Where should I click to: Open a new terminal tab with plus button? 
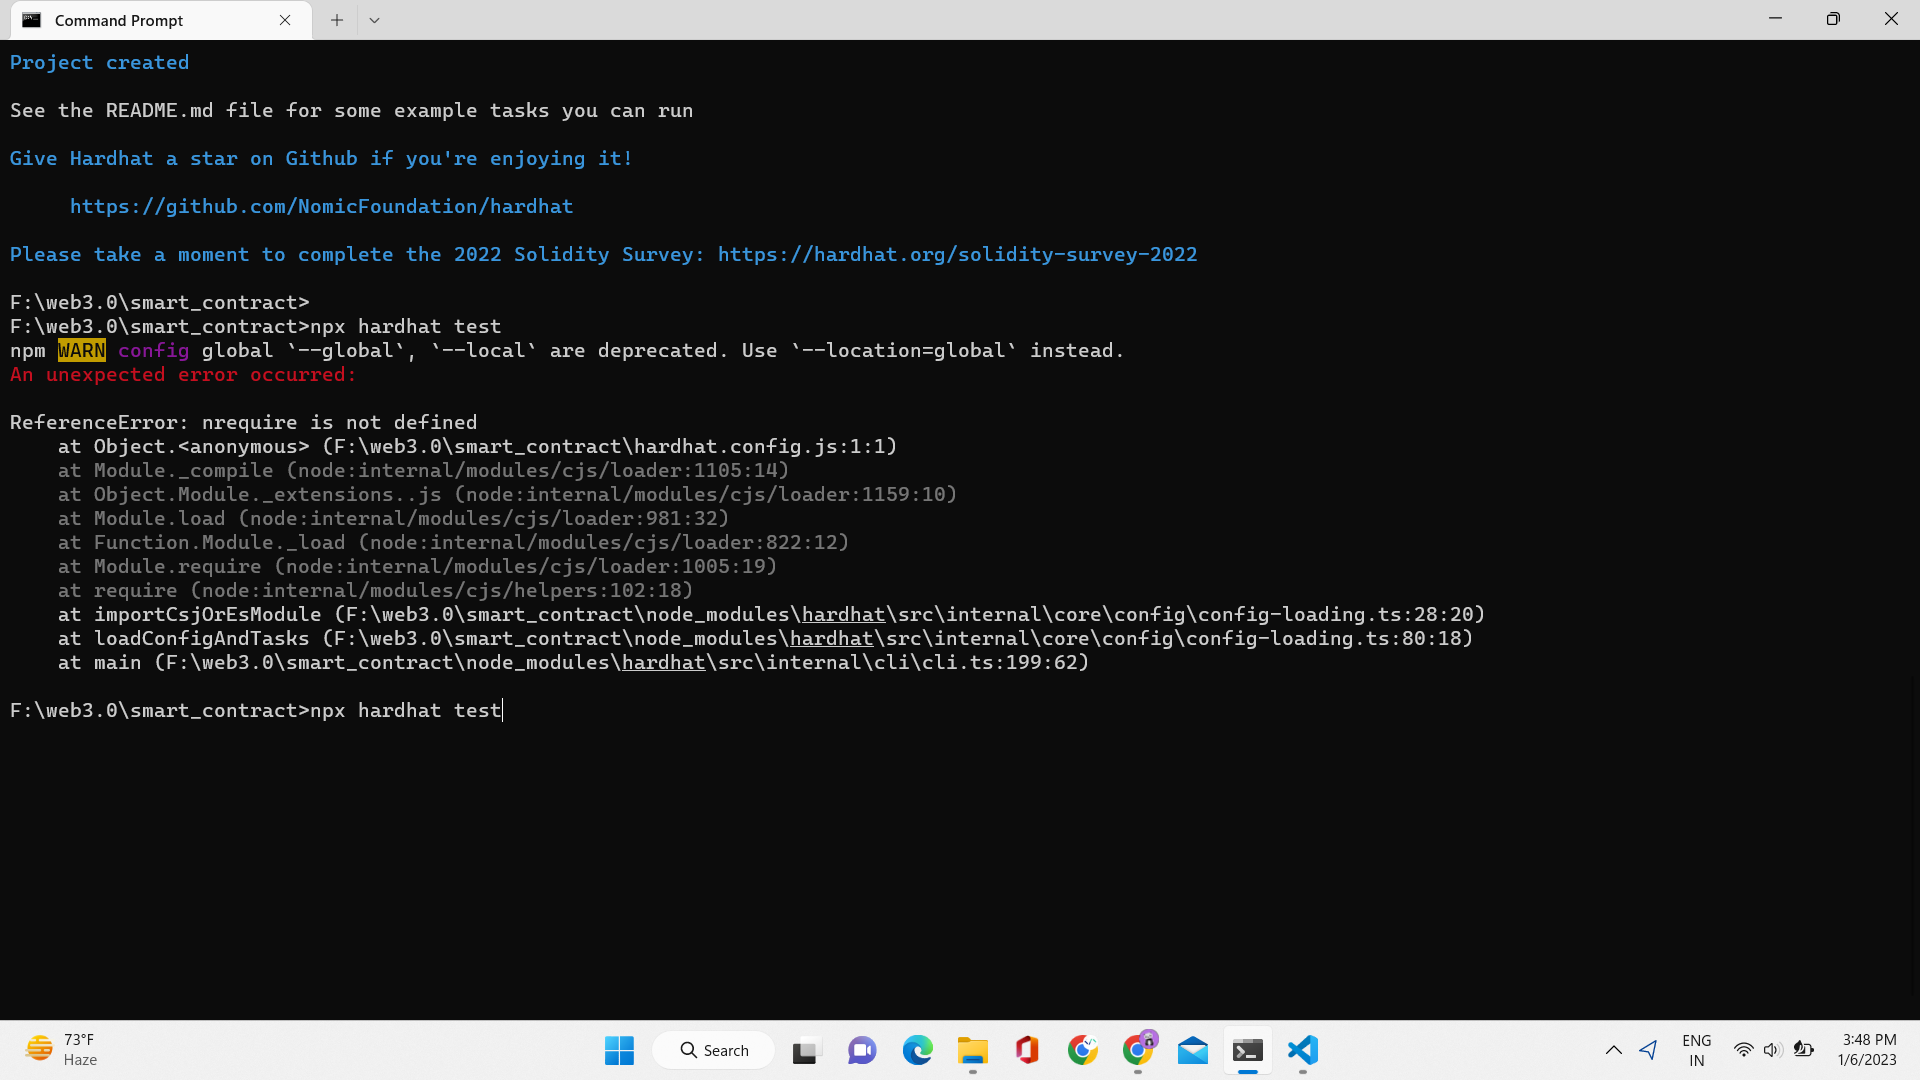336,19
